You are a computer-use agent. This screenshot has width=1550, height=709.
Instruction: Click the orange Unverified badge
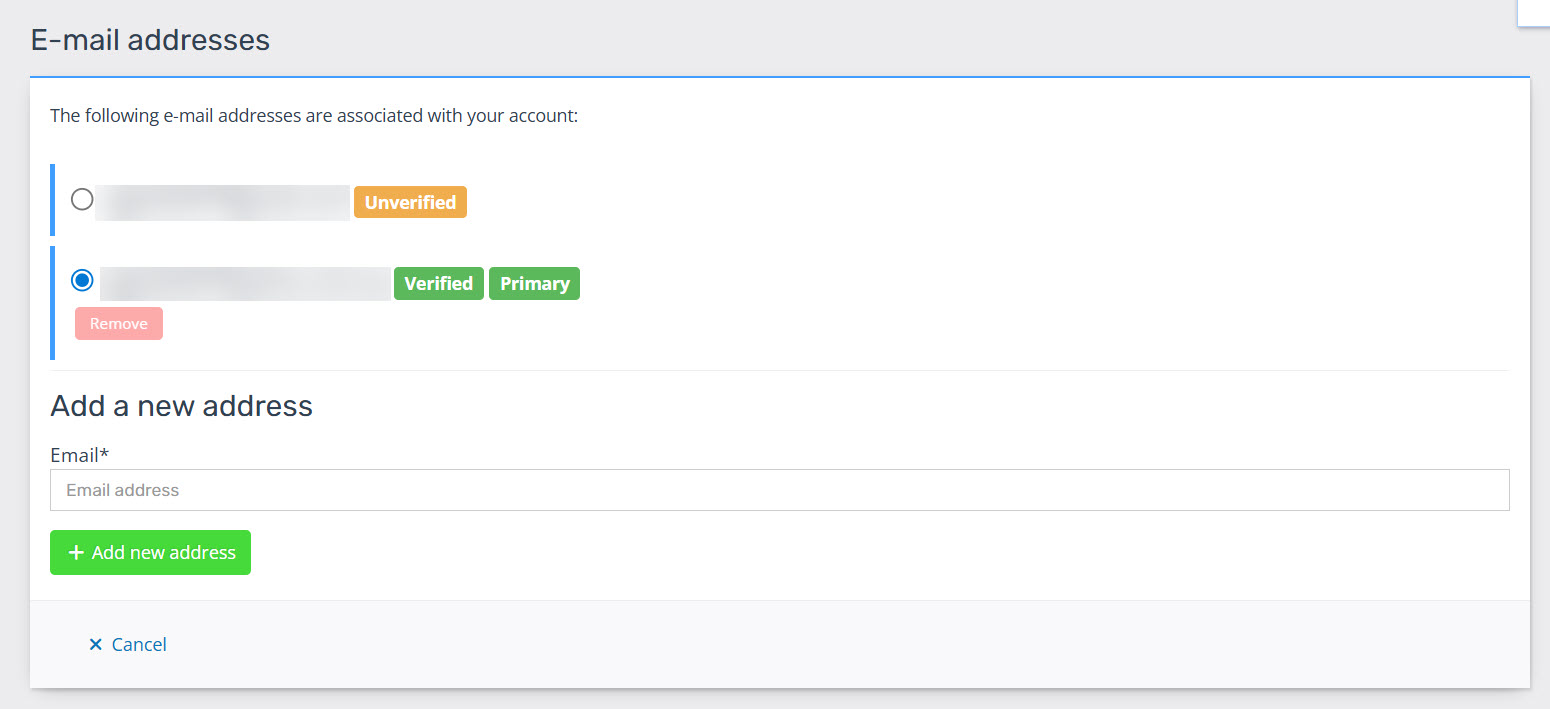410,202
